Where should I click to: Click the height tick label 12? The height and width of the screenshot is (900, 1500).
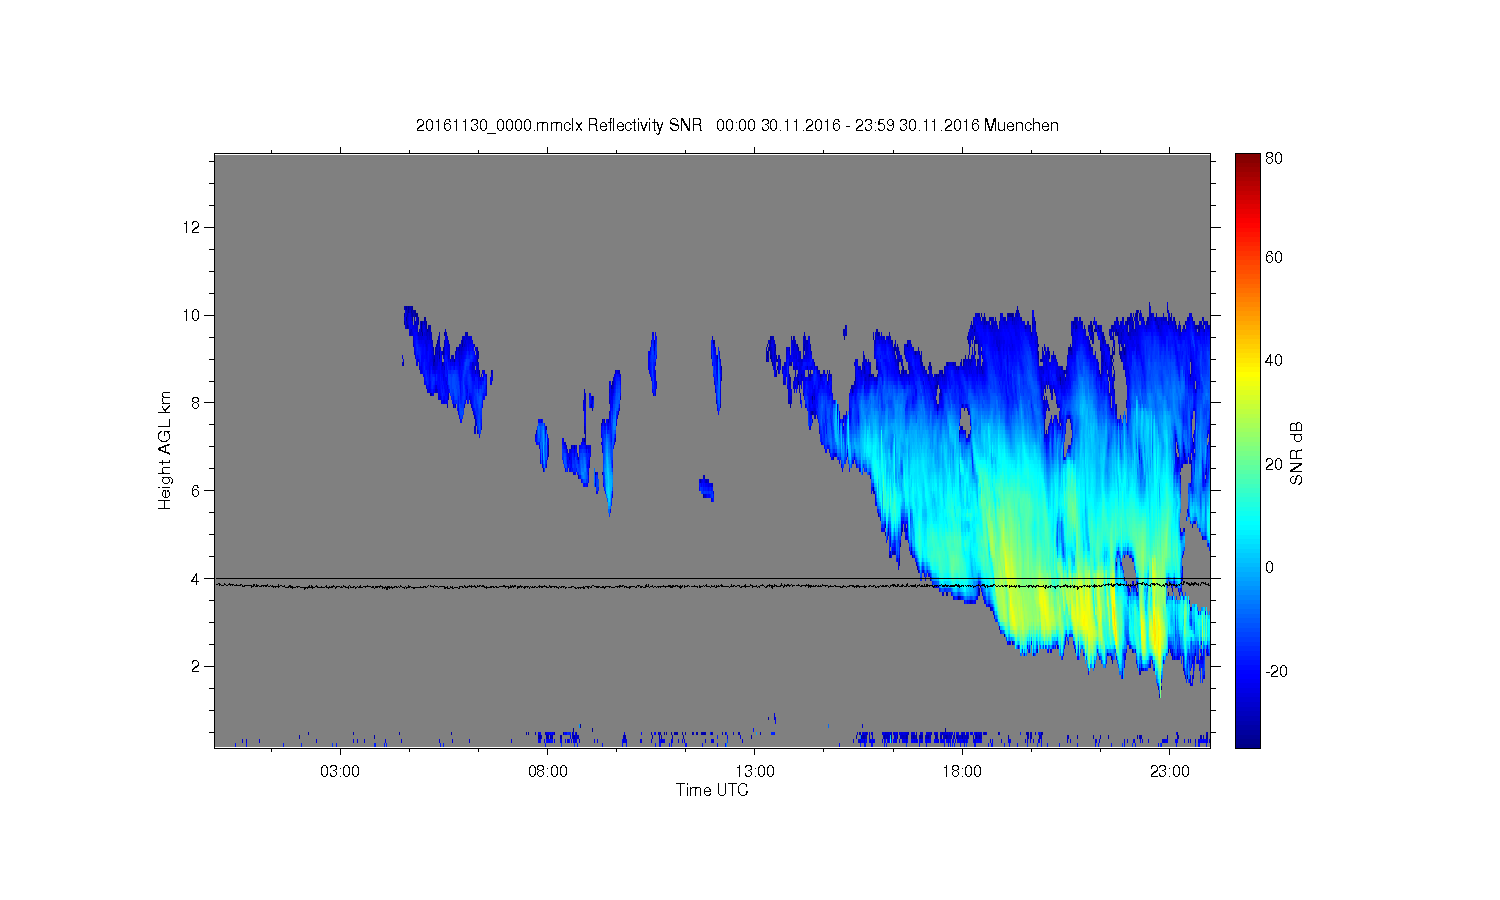[192, 228]
